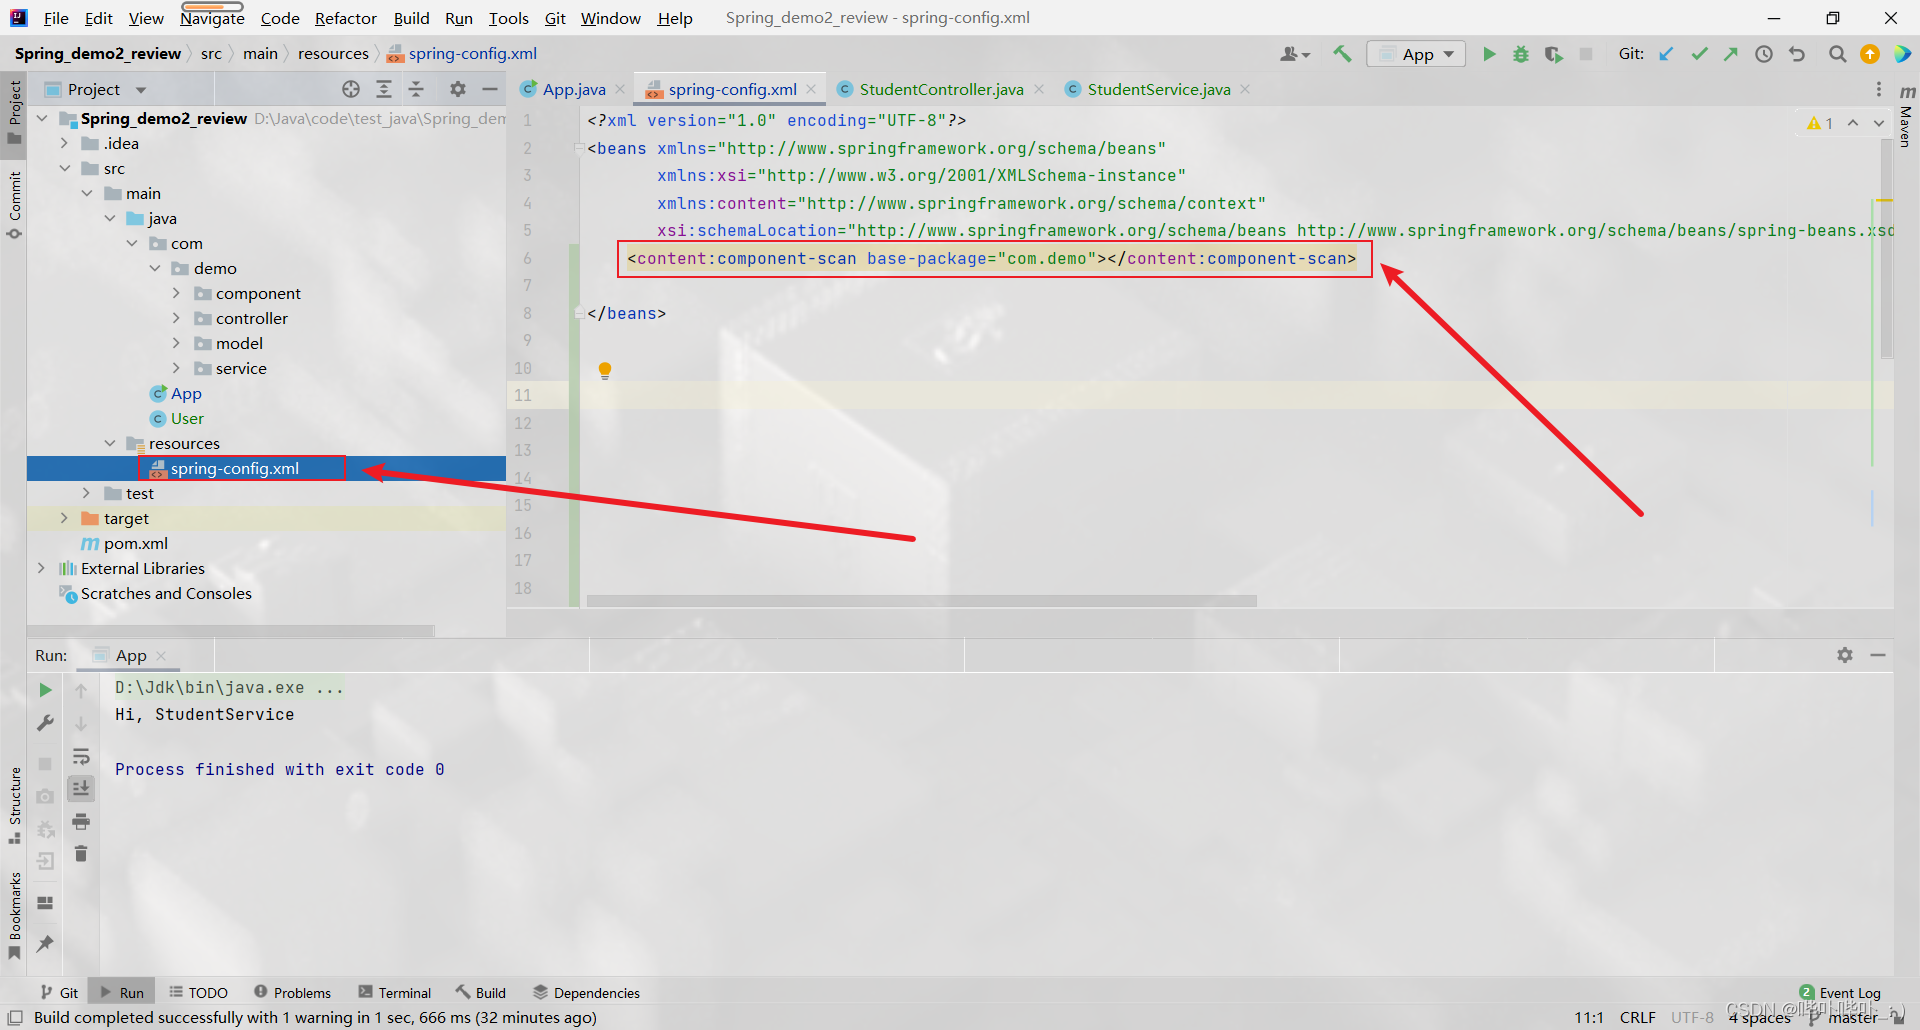Clear console output with trash icon
Image resolution: width=1920 pixels, height=1030 pixels.
(x=81, y=854)
